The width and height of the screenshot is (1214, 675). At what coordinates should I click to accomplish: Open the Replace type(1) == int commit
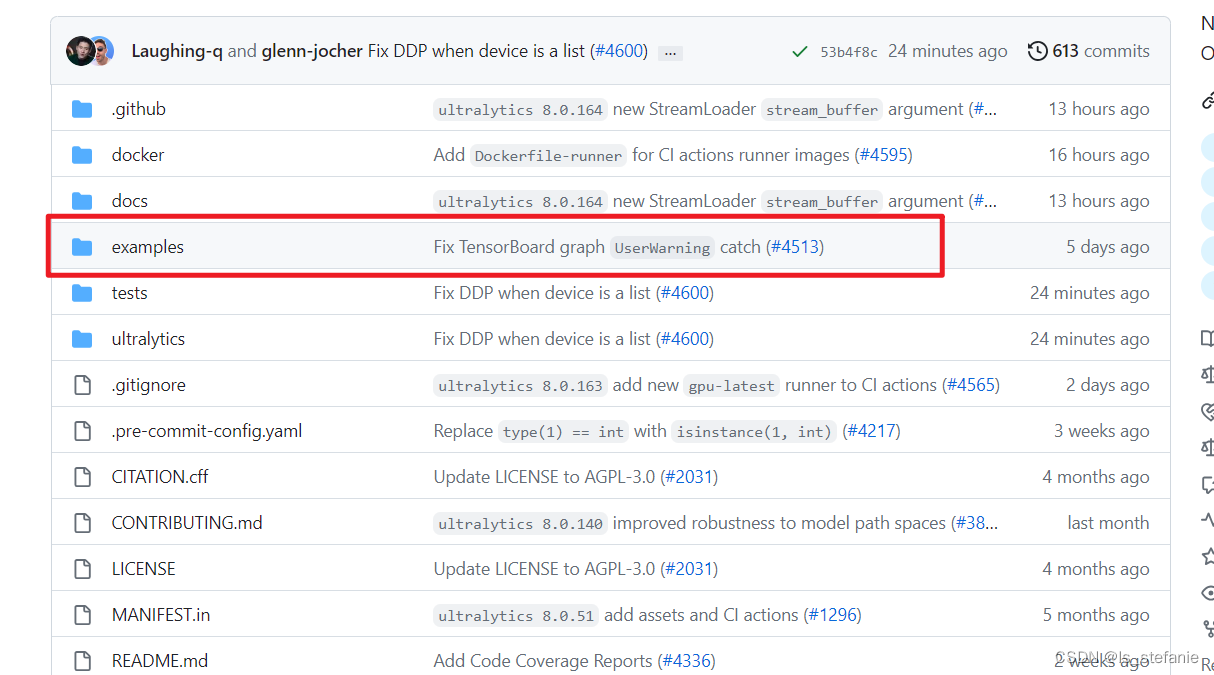coord(635,431)
